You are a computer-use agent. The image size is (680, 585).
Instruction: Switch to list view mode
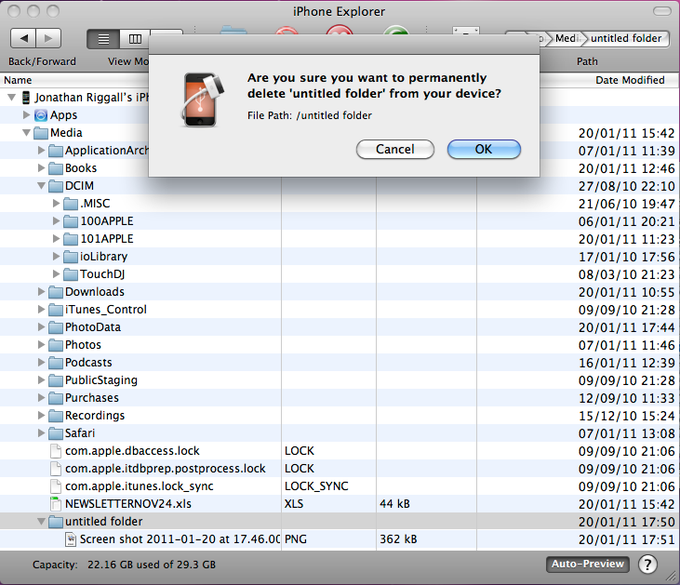tap(103, 39)
